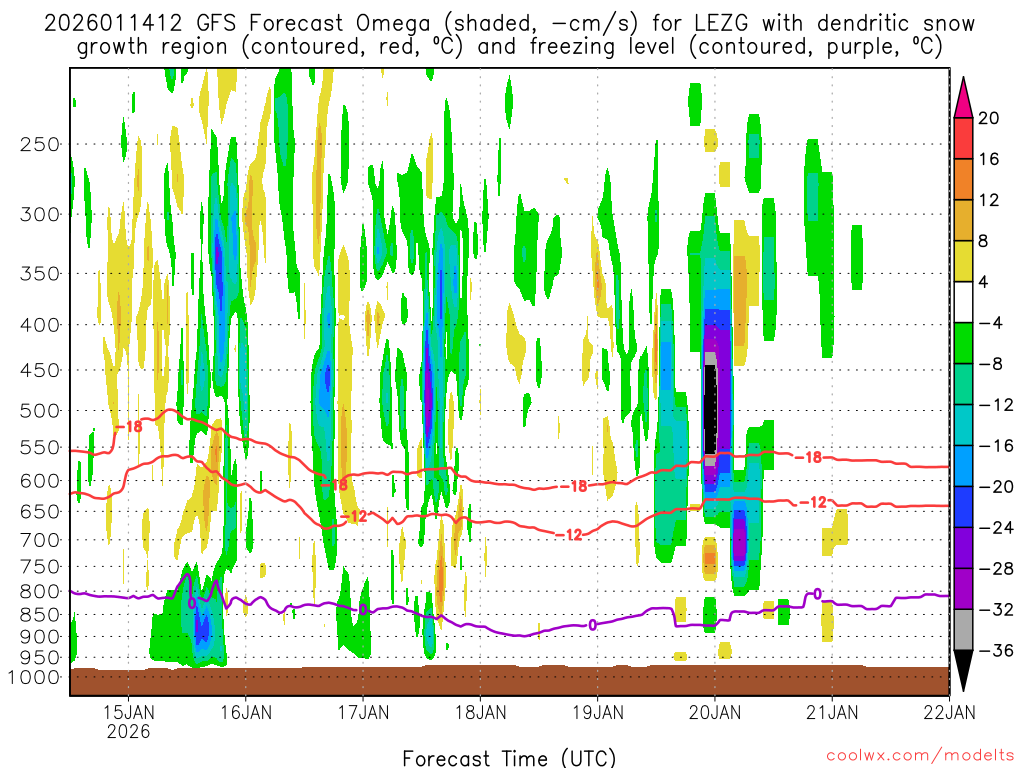Click the 450 pressure level label
The image size is (1024, 768).
[40, 370]
